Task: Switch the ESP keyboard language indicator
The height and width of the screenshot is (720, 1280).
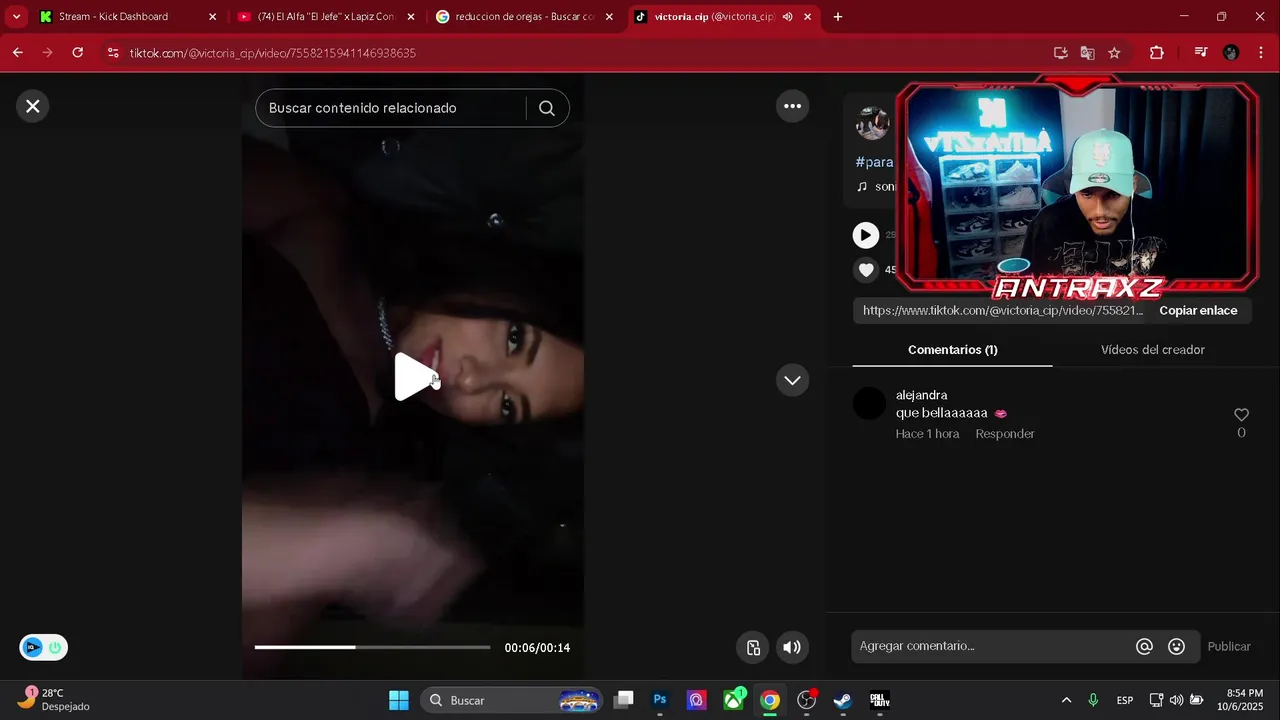Action: pyautogui.click(x=1125, y=700)
